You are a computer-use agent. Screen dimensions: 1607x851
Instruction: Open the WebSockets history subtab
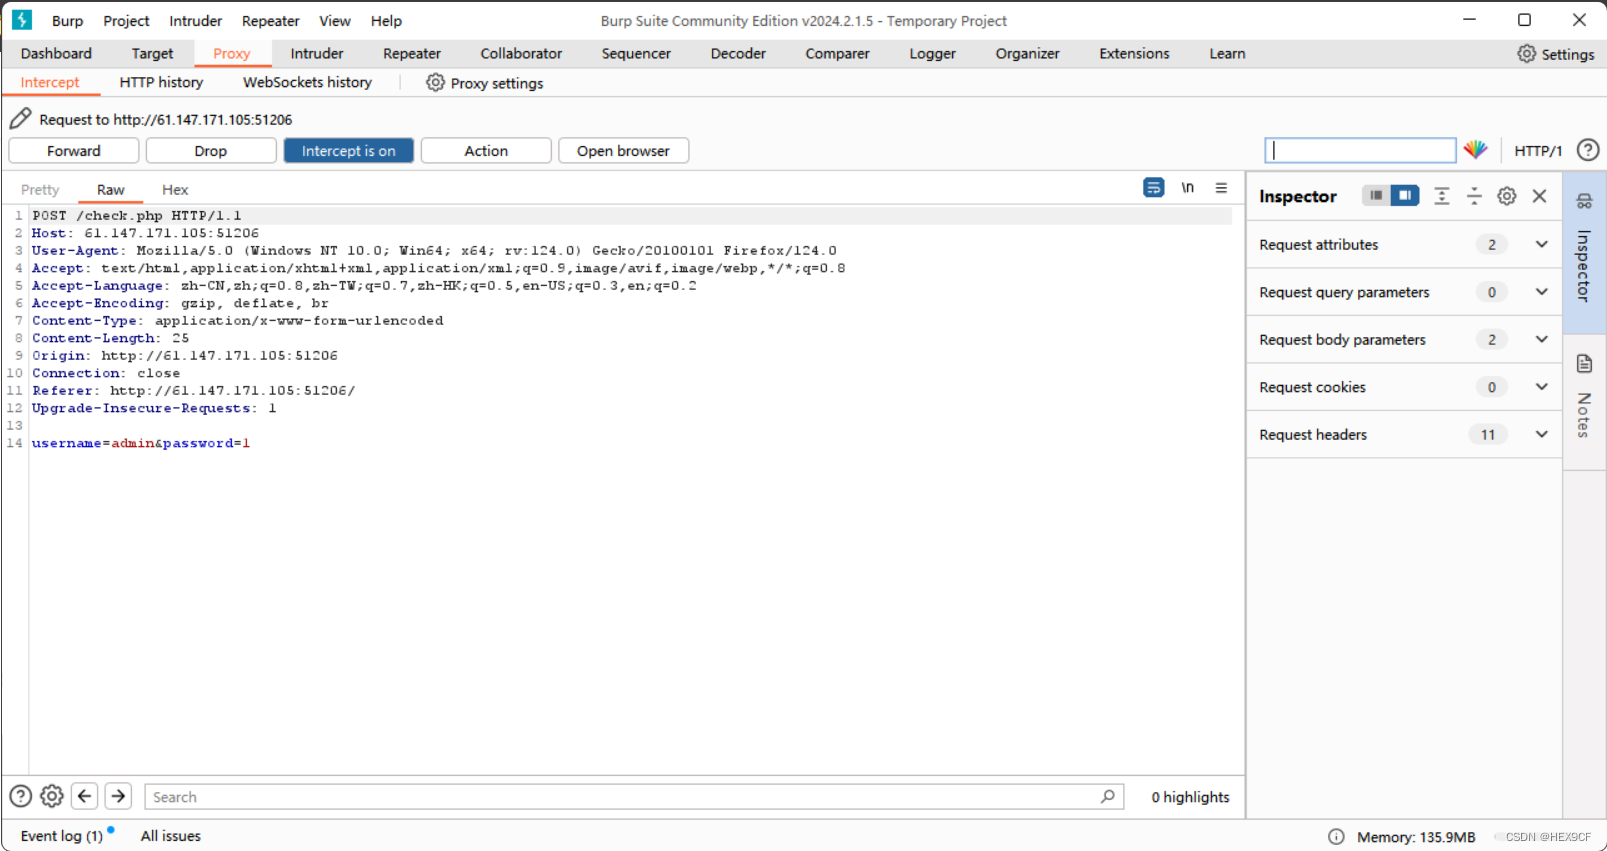[307, 83]
